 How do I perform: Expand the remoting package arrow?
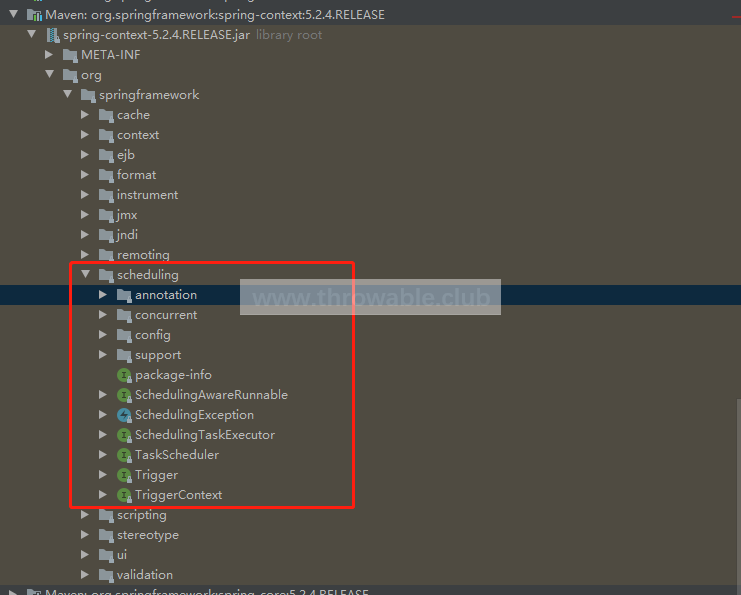[x=85, y=255]
